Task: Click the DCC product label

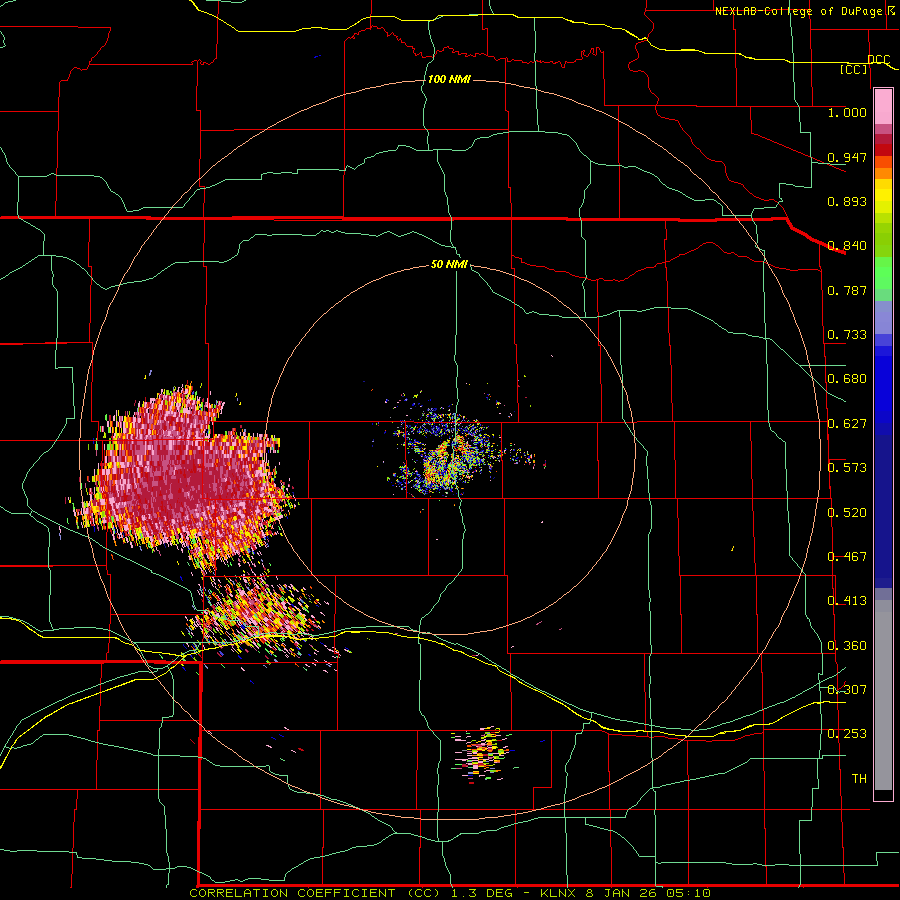Action: coord(878,59)
